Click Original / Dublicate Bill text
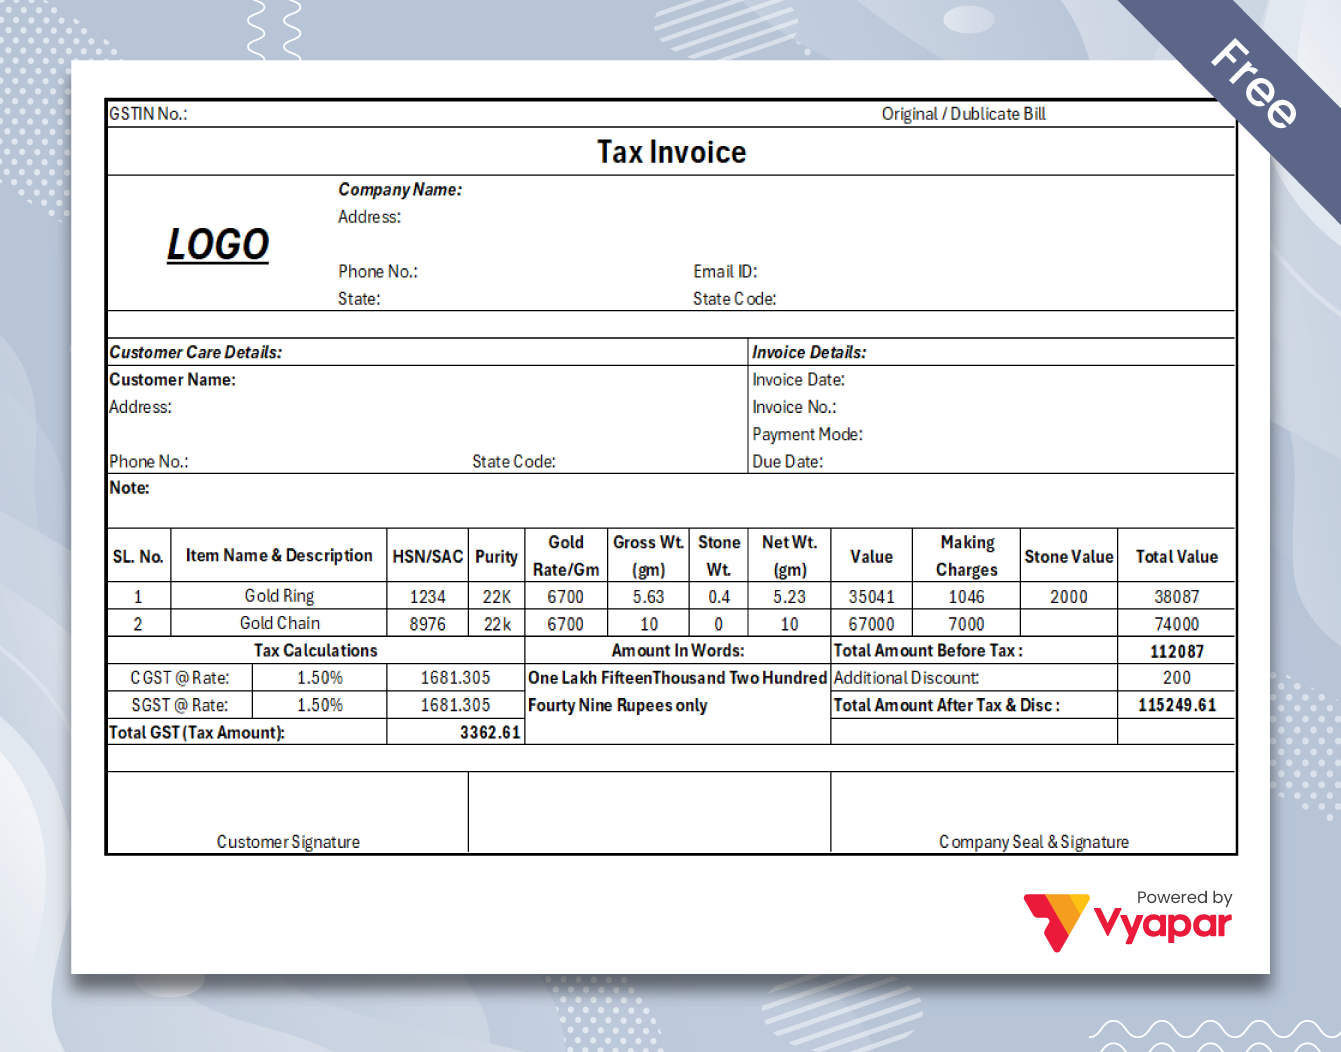The image size is (1341, 1052). tap(963, 114)
